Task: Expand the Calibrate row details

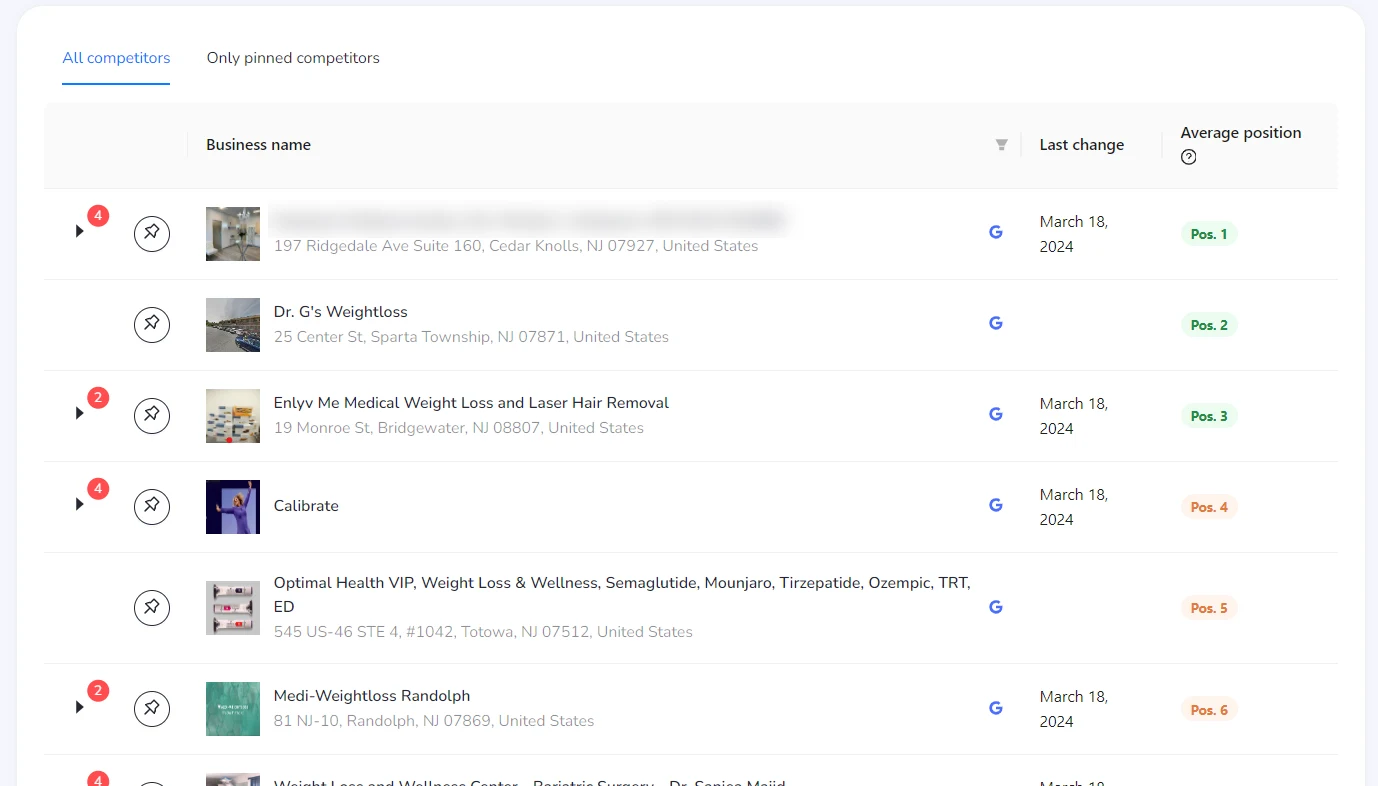Action: pos(80,504)
